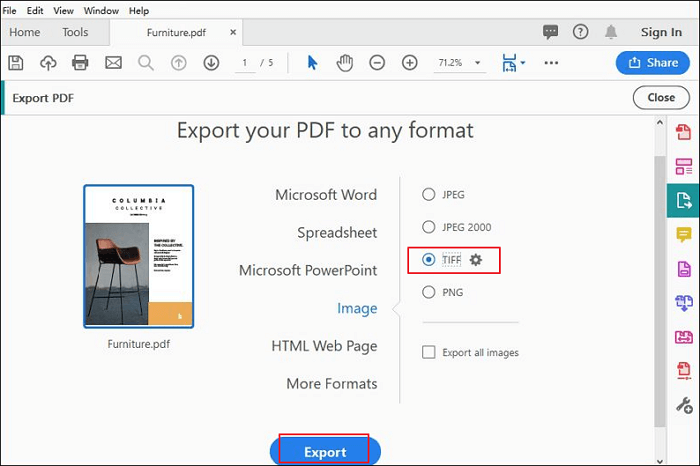Click the blue Export button
This screenshot has height=466, width=700.
(x=324, y=452)
